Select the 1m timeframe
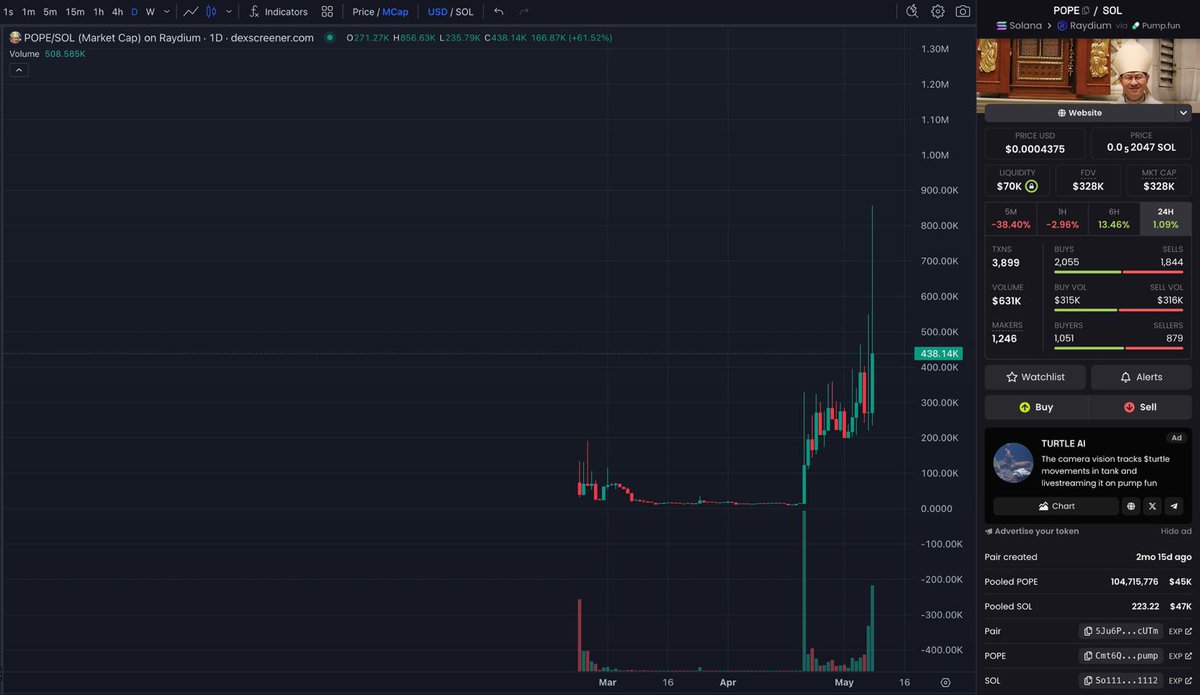Screen dimensions: 1200x695 coord(28,12)
